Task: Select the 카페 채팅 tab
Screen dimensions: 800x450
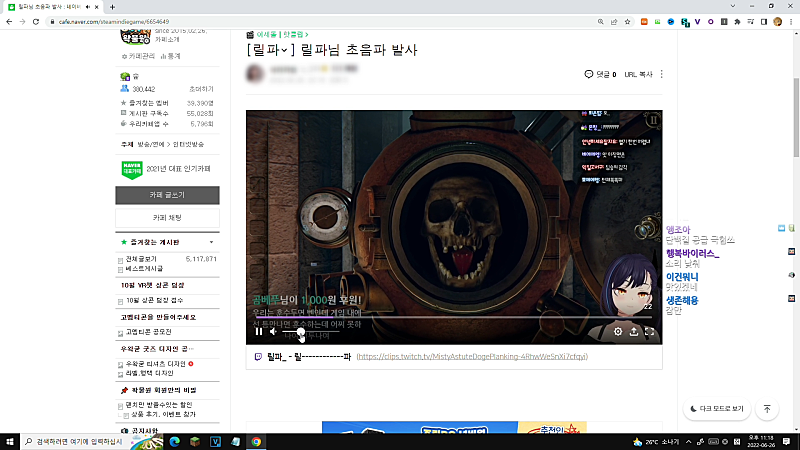Action: coord(167,218)
